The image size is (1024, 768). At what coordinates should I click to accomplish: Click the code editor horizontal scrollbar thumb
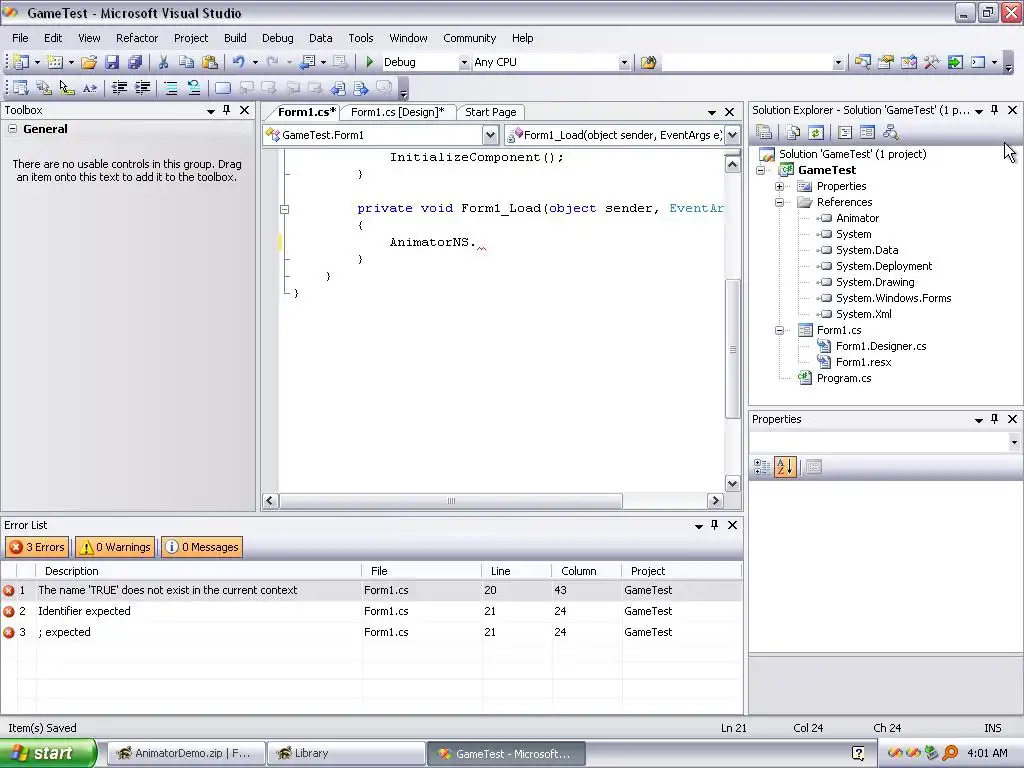tap(451, 501)
